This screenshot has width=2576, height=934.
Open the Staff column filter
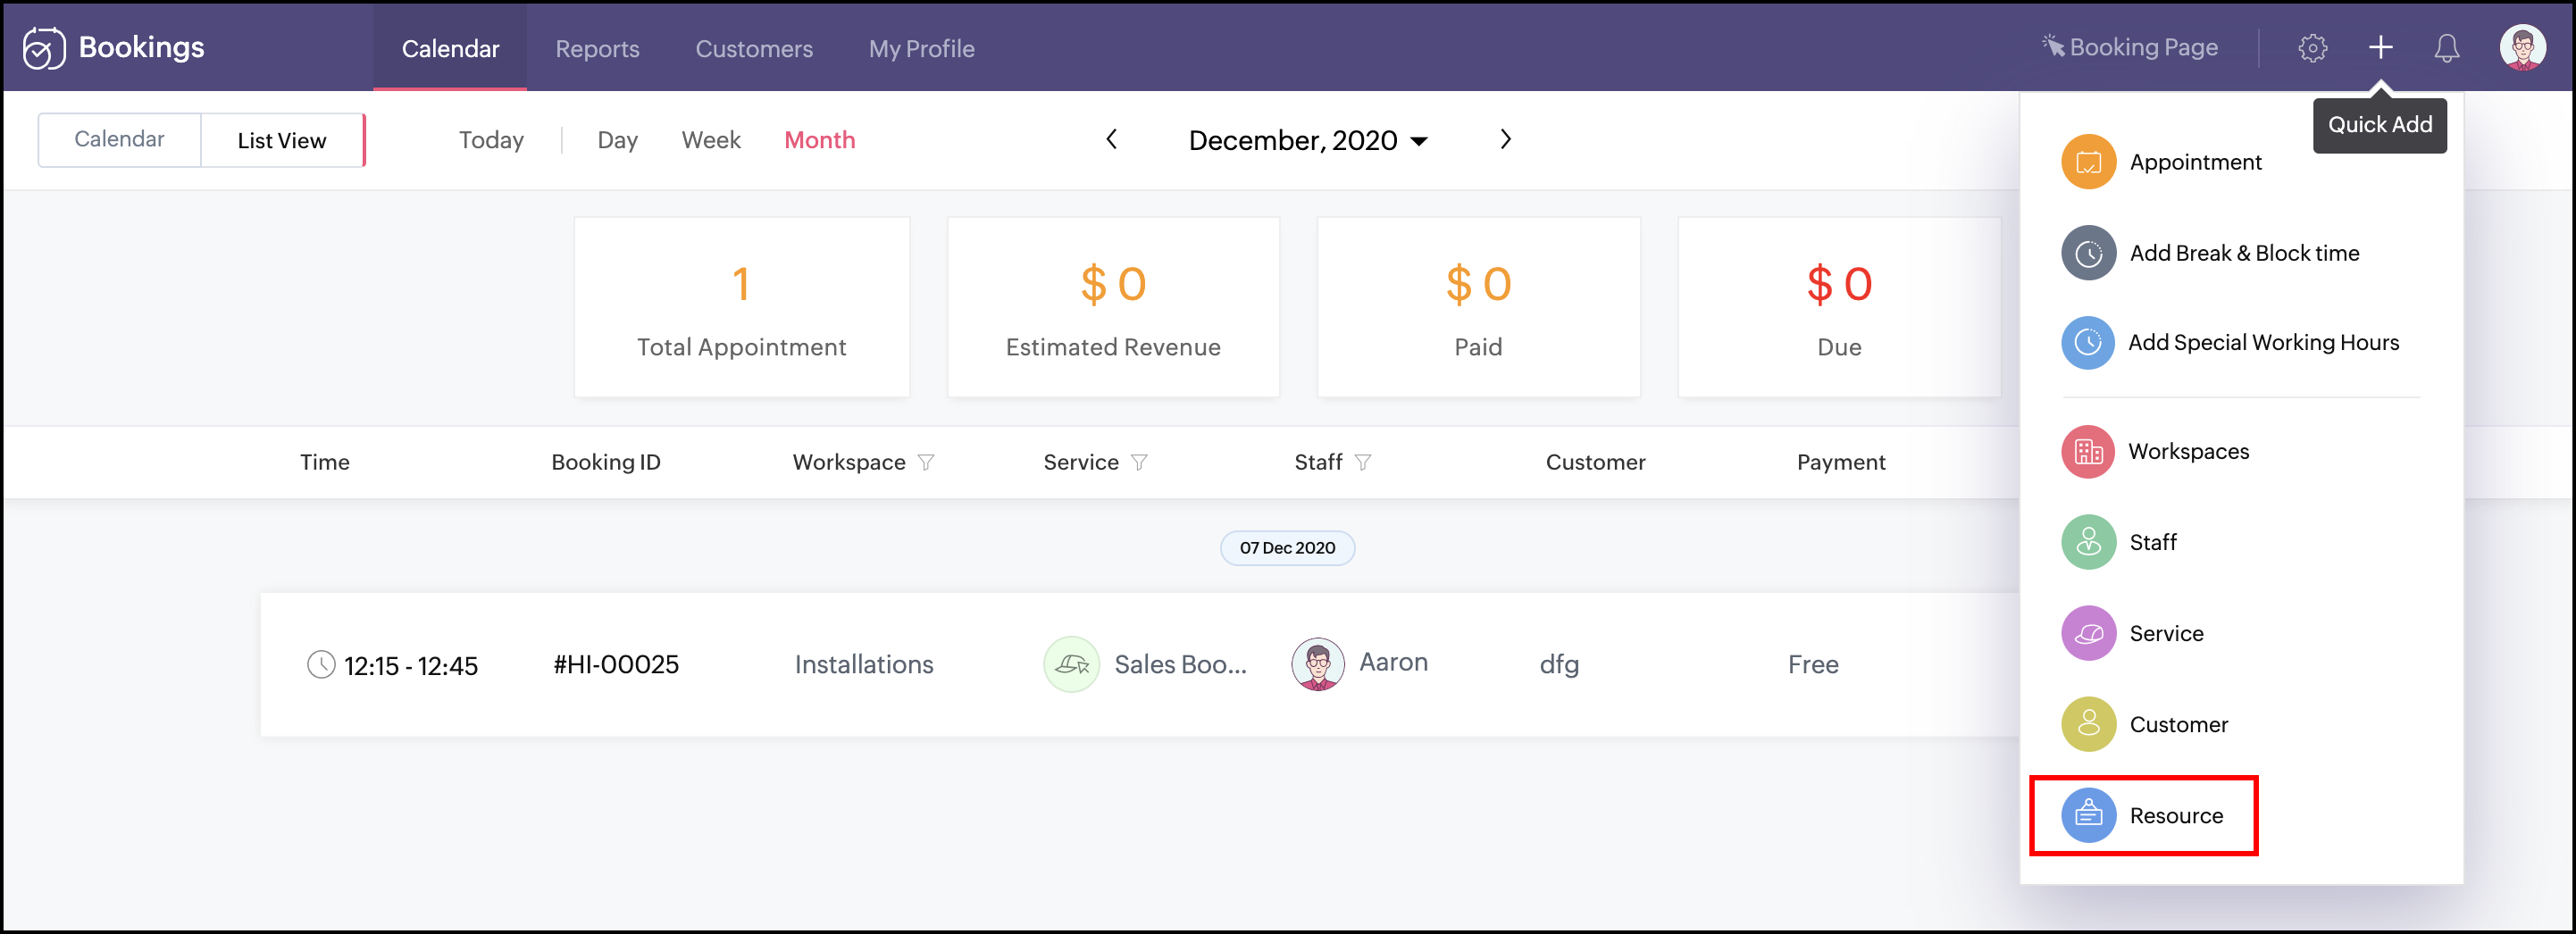[x=1363, y=462]
